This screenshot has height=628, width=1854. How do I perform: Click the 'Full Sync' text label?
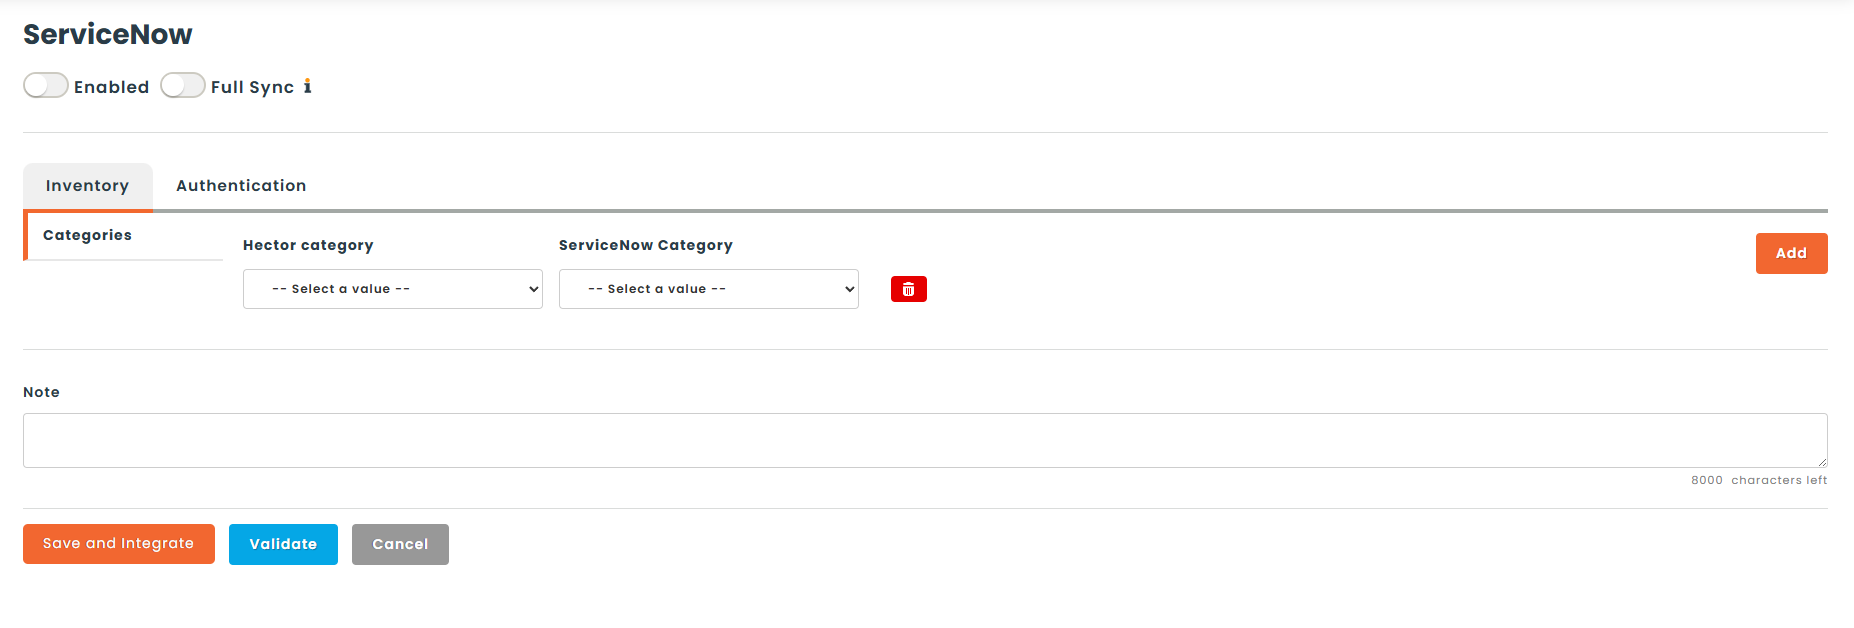click(252, 87)
